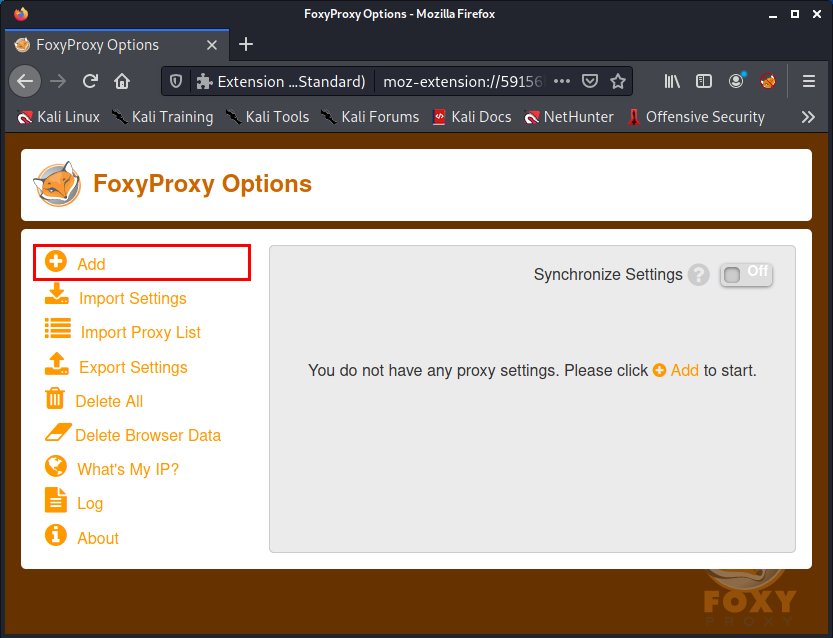Screen dimensions: 833x638
Task: Click the What's My IP globe icon
Action: (56, 466)
